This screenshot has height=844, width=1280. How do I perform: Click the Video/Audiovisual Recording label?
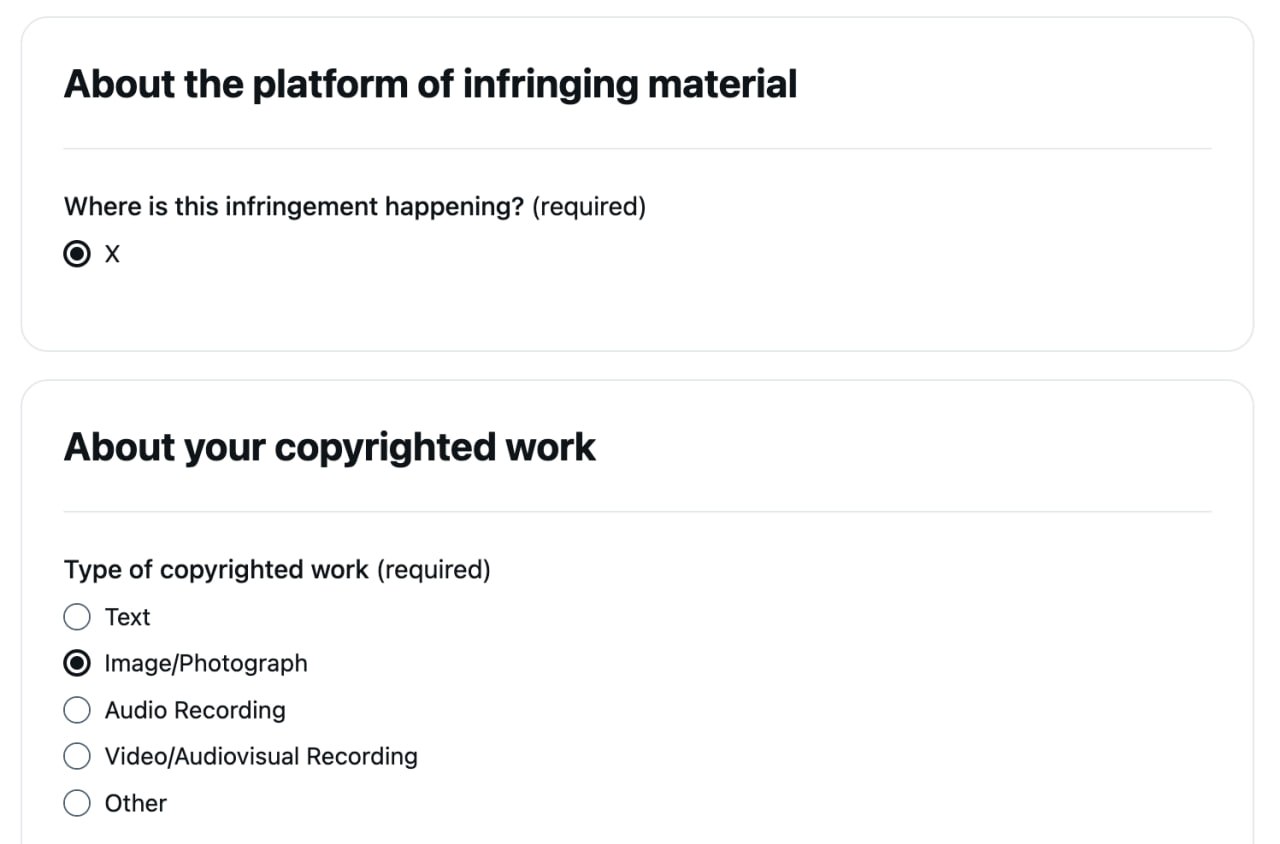(x=261, y=756)
